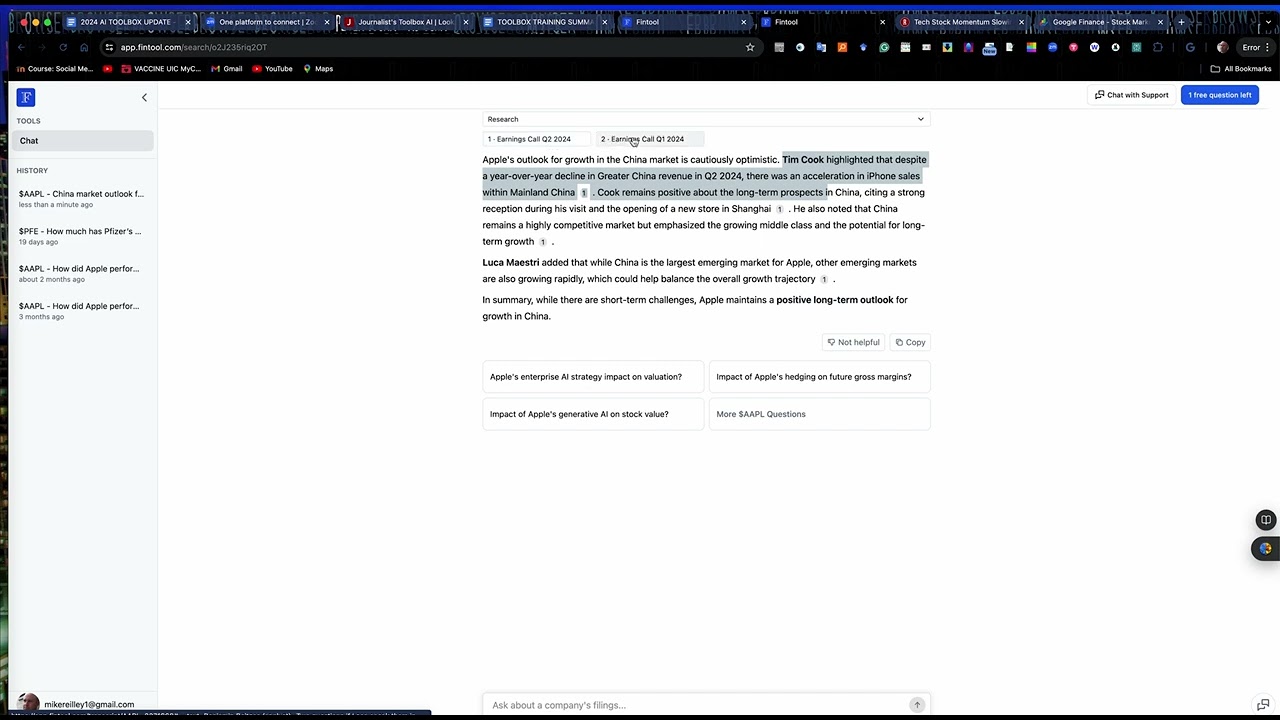Open the $AAPL China market outlook history item
Viewport: 1280px width, 720px height.
[x=82, y=198]
